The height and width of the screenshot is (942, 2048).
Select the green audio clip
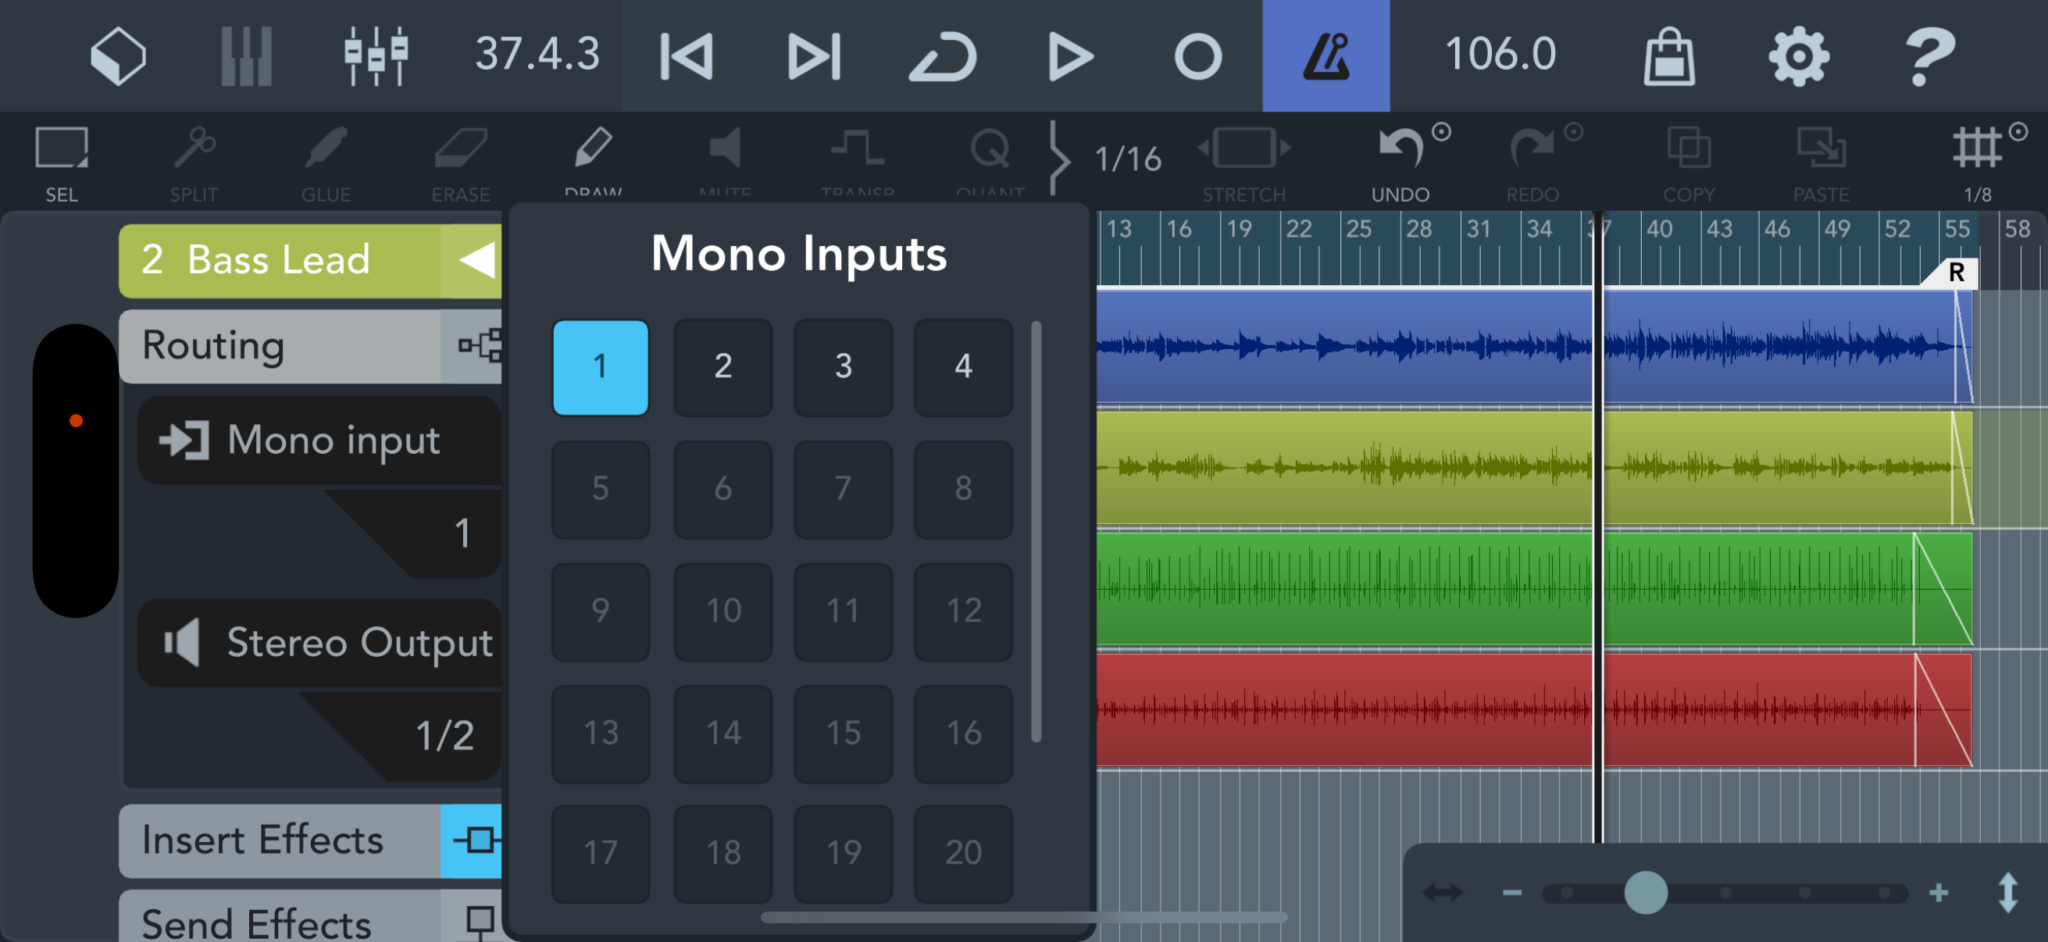point(1534,589)
